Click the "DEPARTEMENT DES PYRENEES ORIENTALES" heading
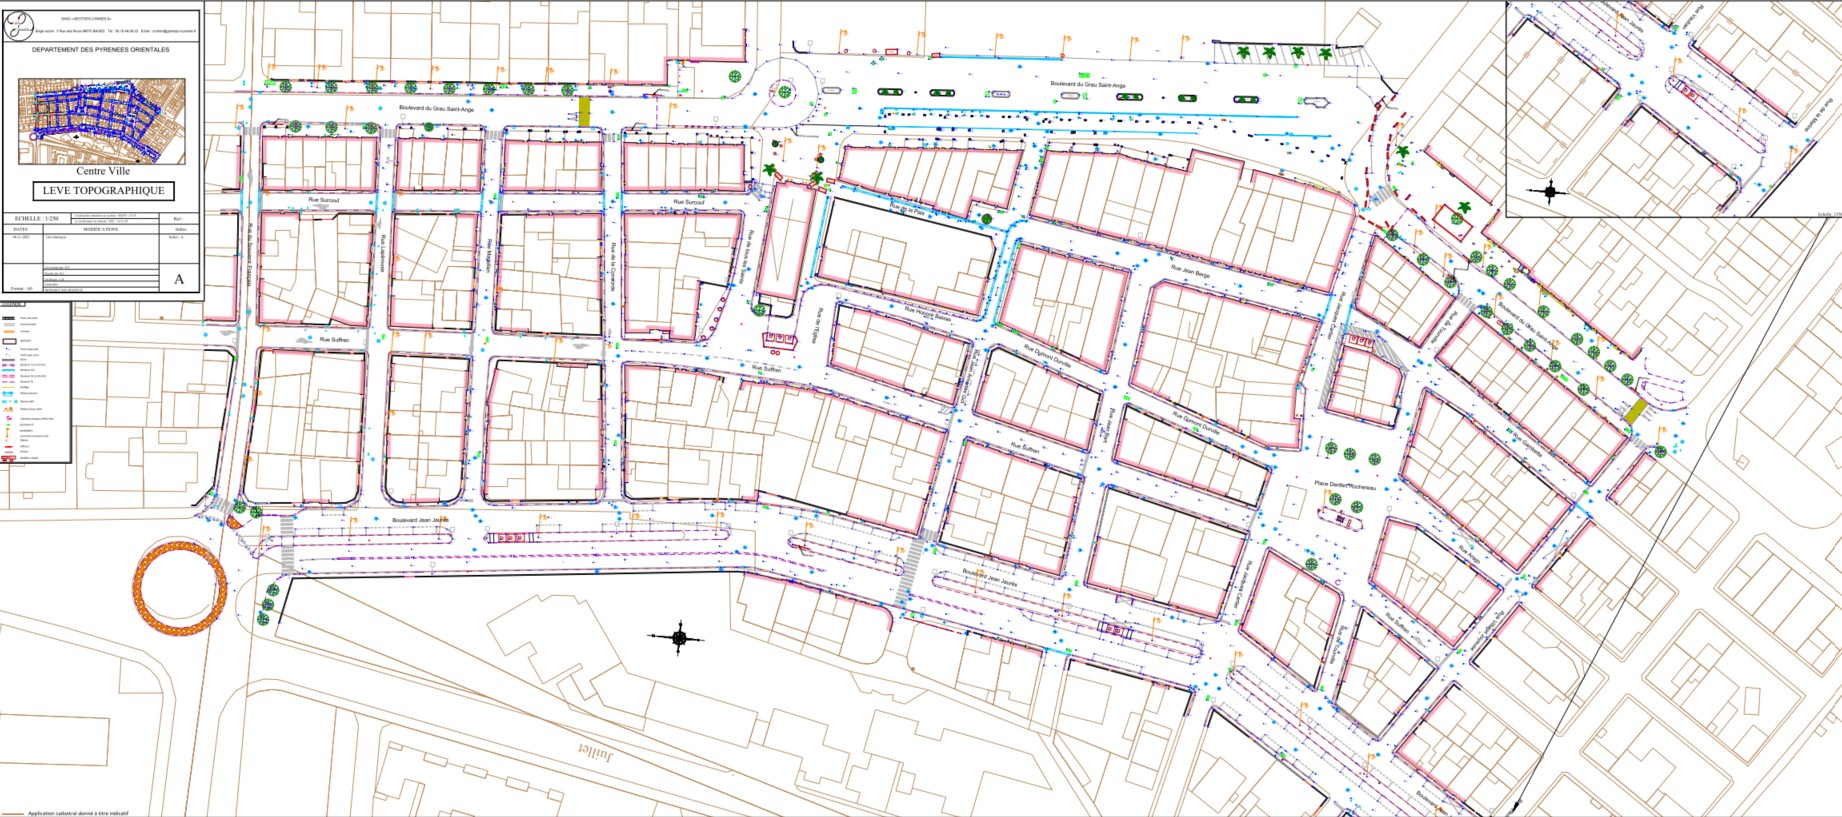Viewport: 1842px width, 817px height. [x=101, y=49]
